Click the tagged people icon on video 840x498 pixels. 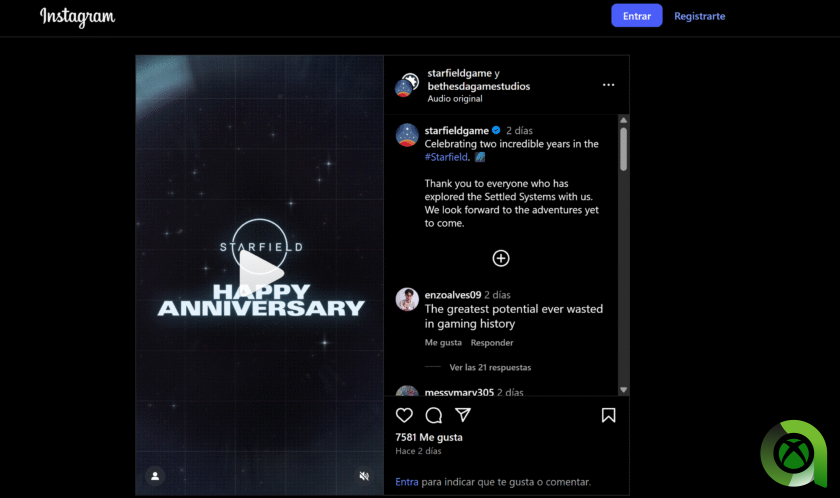(x=155, y=476)
